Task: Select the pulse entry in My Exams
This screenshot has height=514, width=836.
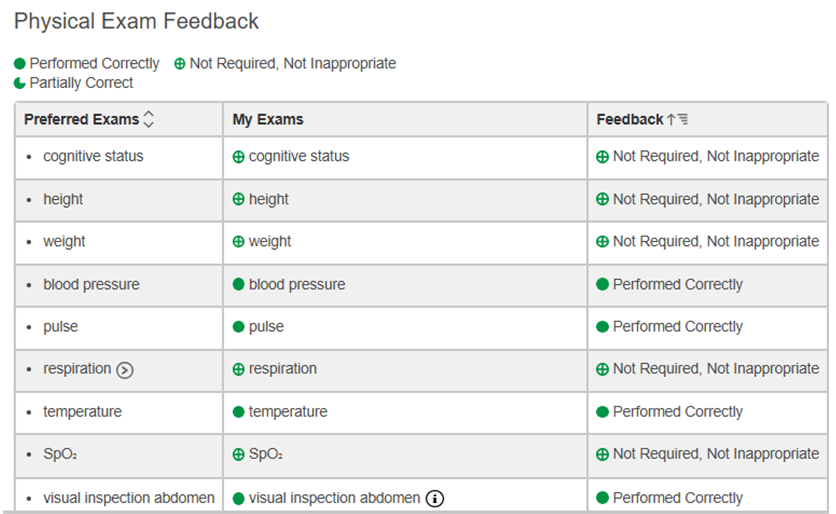Action: click(266, 326)
